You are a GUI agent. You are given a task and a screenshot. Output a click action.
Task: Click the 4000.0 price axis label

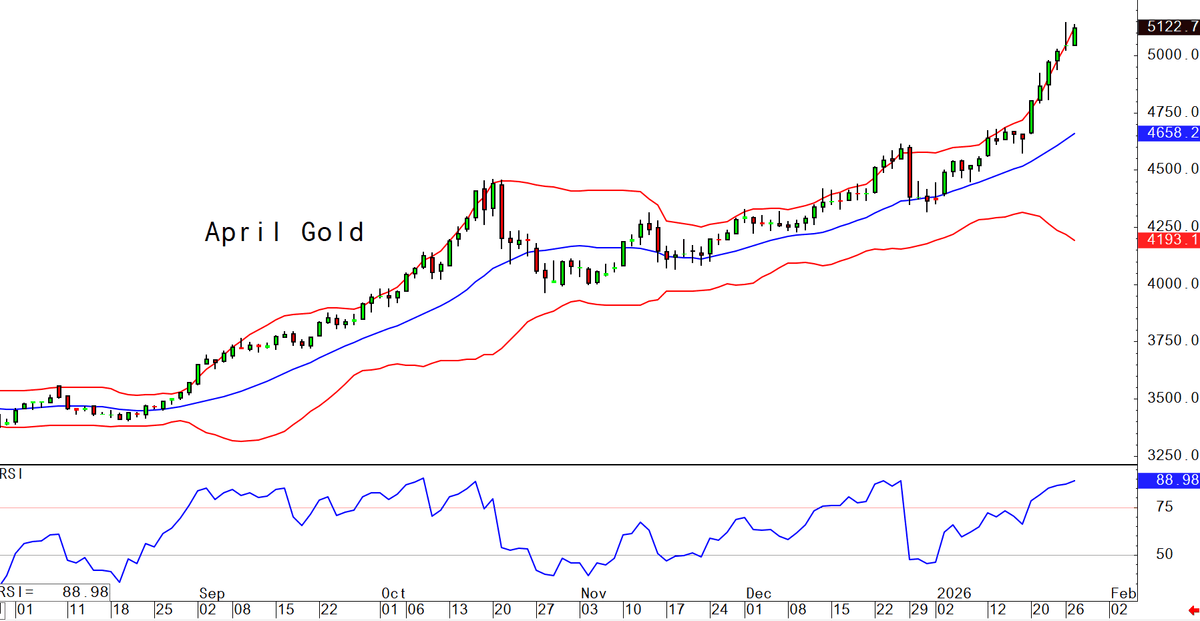1172,284
